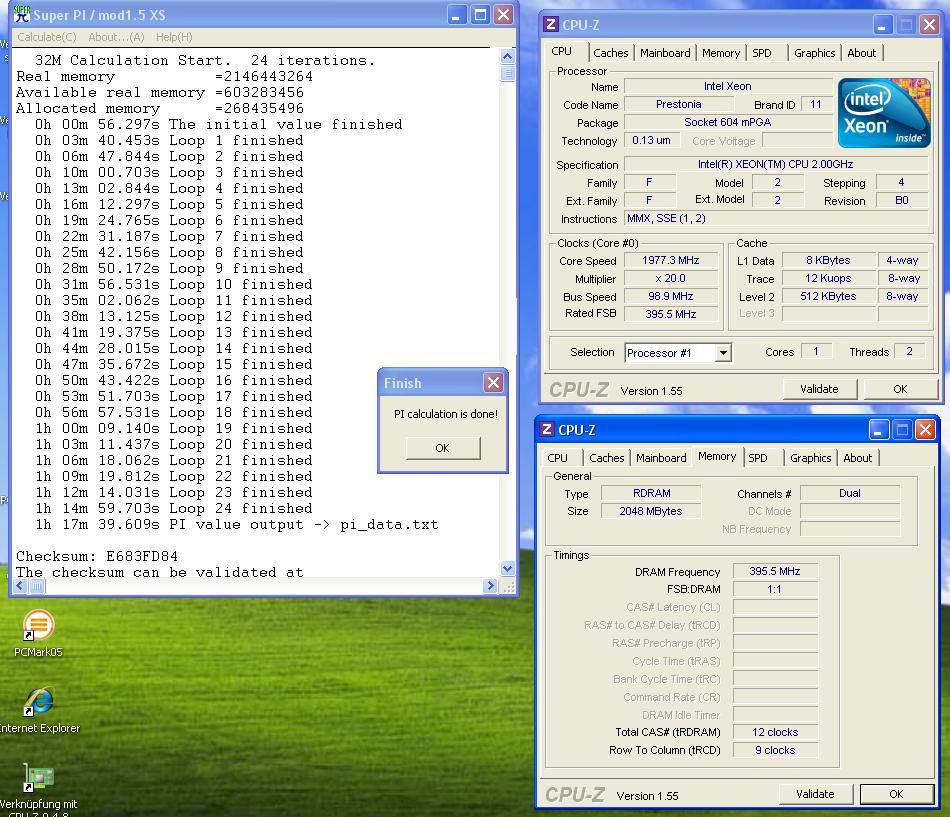This screenshot has width=950, height=817.
Task: Click the '9 clocks' Row To Column value
Action: (x=775, y=750)
